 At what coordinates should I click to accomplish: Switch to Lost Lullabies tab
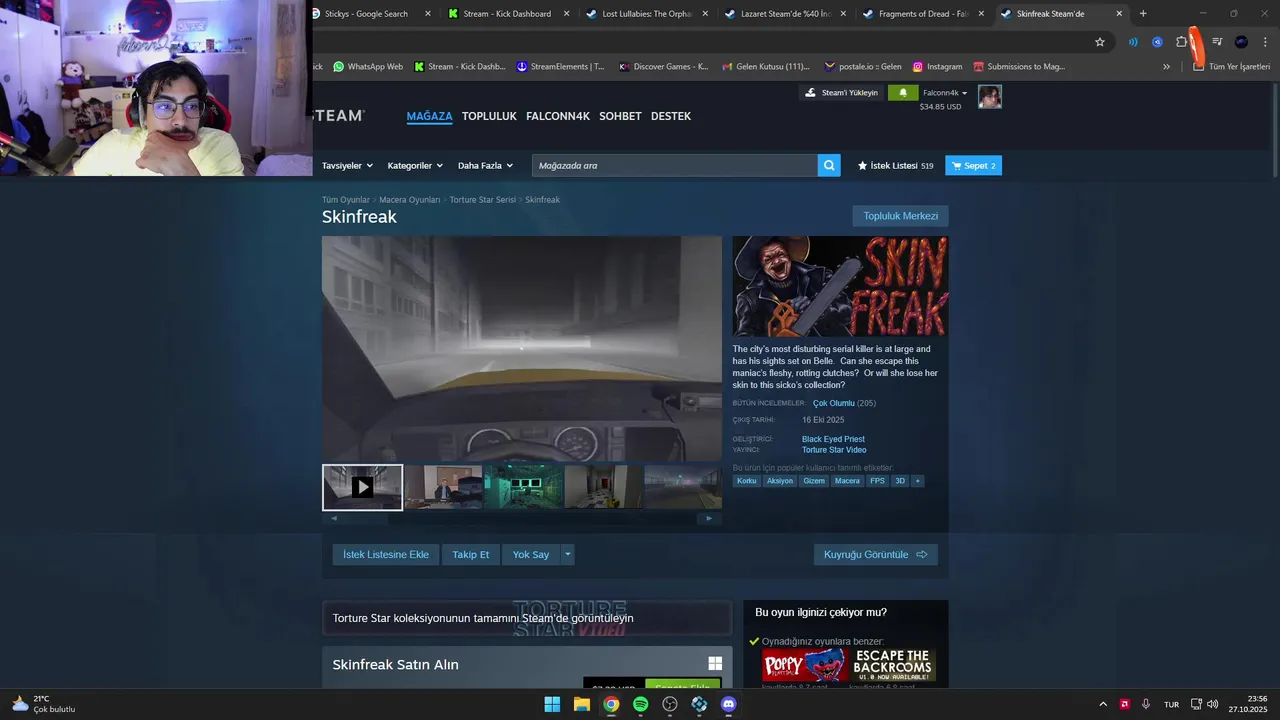coord(647,14)
